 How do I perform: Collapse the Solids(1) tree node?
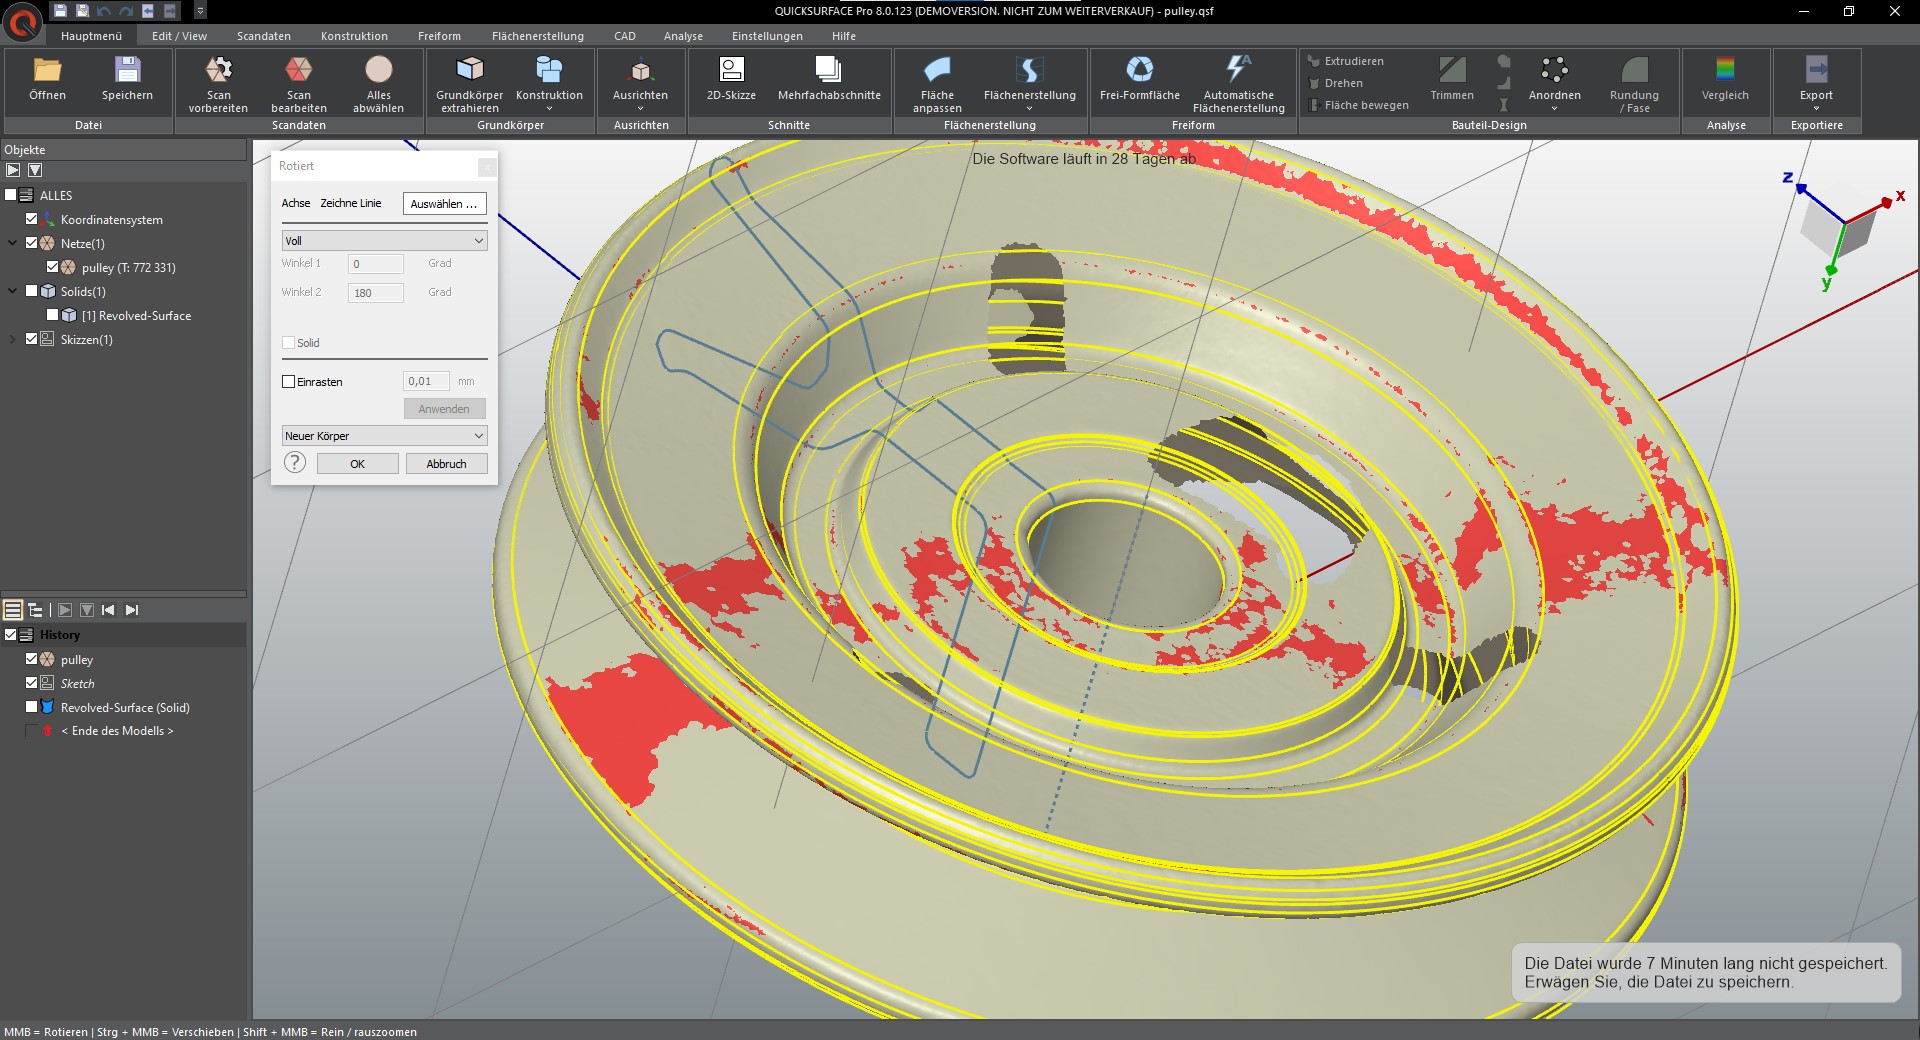pyautogui.click(x=13, y=291)
